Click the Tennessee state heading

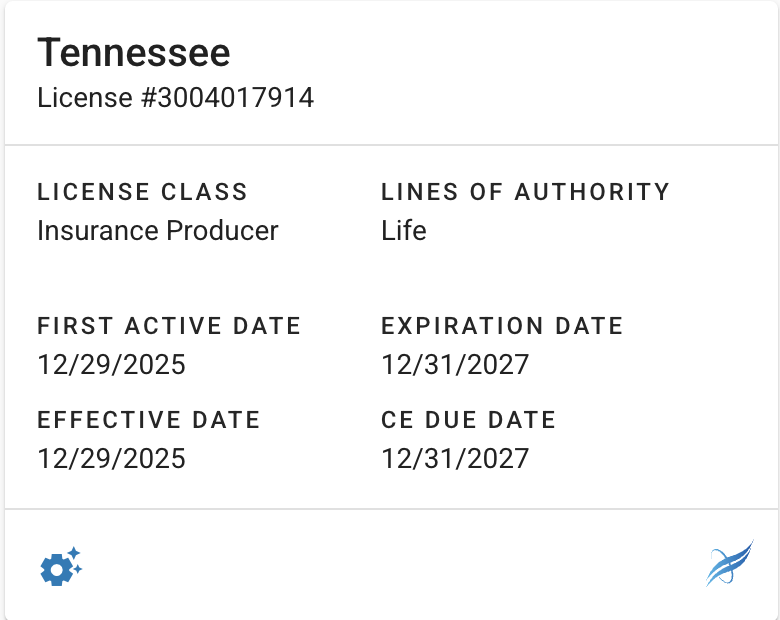[x=133, y=52]
